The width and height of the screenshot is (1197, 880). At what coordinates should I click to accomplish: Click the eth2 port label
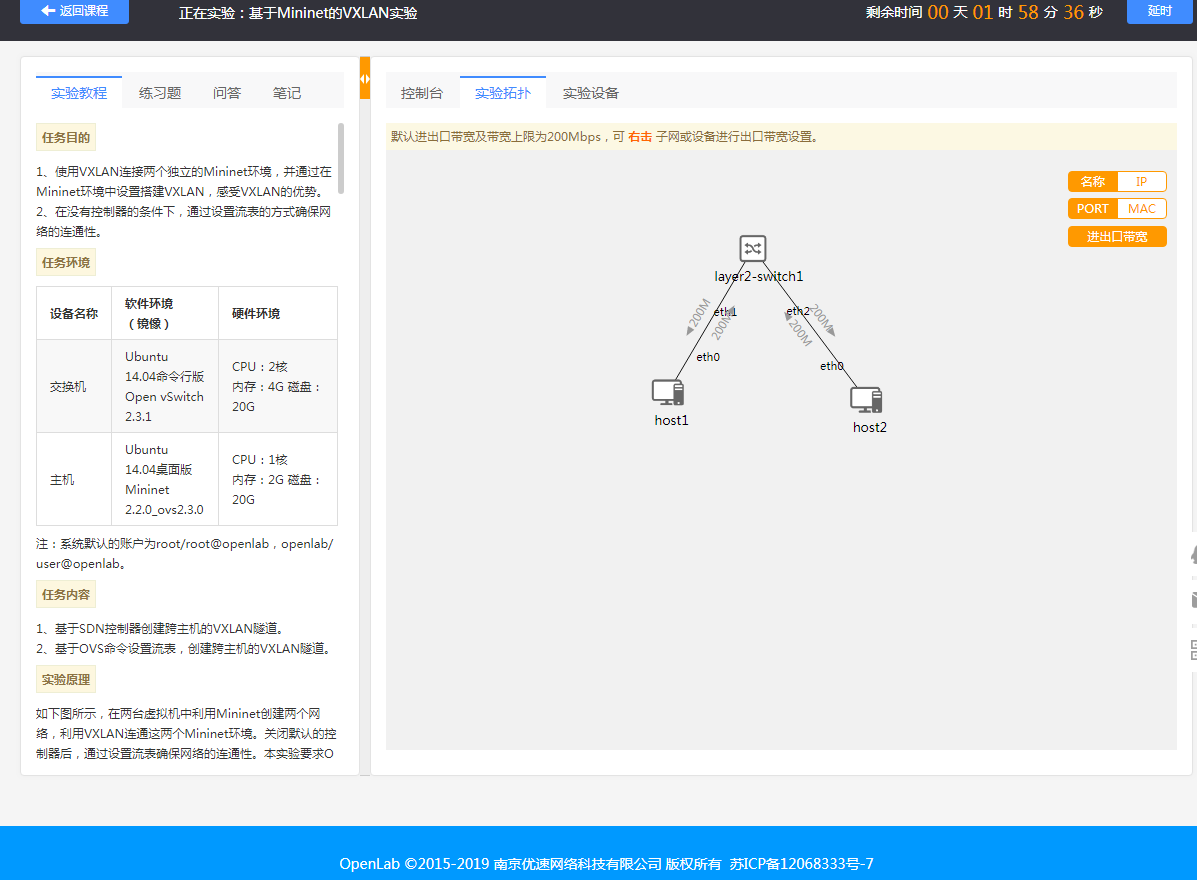pos(798,311)
